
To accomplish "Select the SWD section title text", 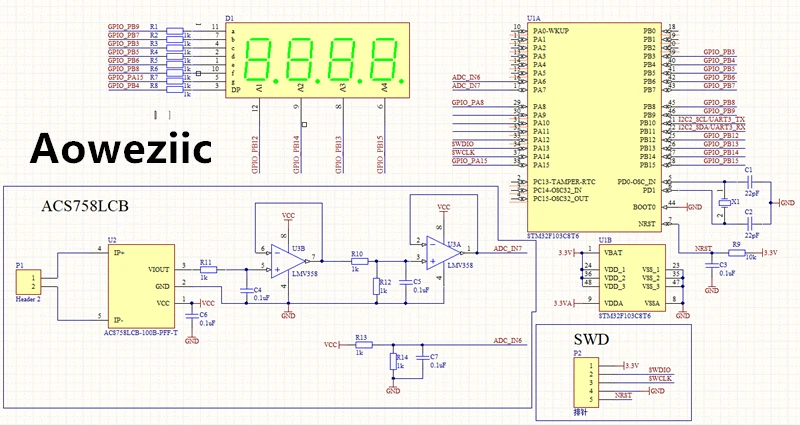I will coord(591,339).
